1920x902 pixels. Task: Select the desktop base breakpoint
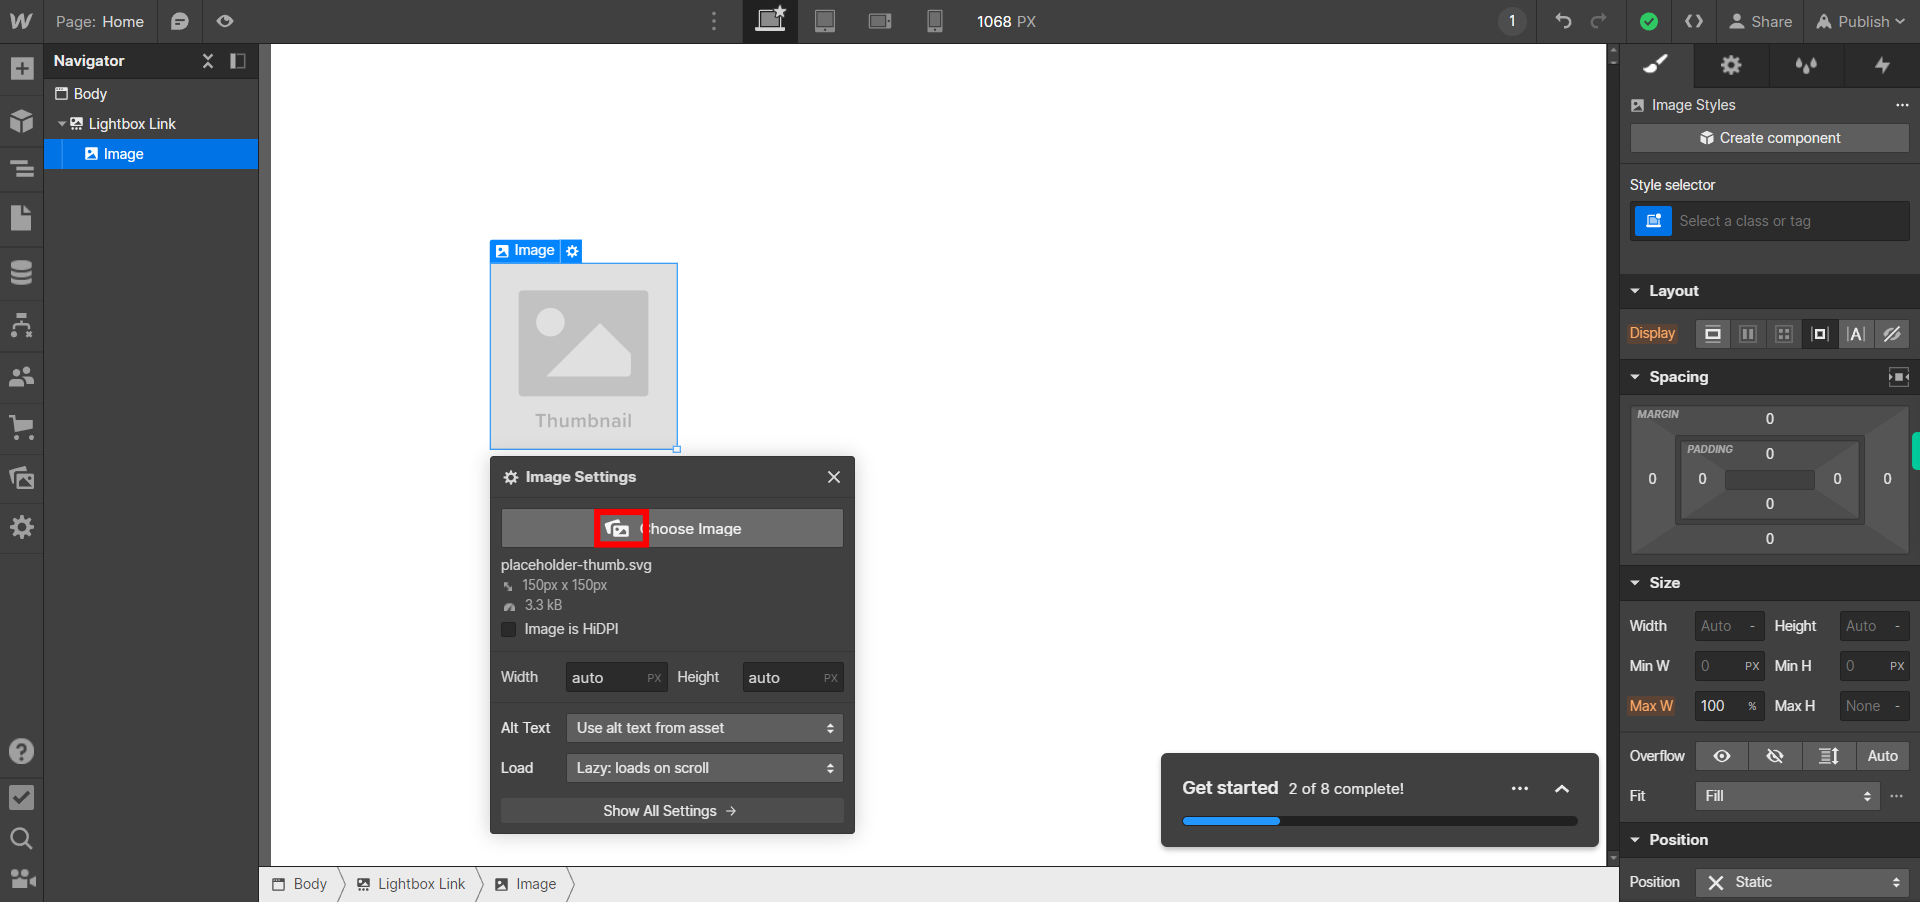pos(770,21)
